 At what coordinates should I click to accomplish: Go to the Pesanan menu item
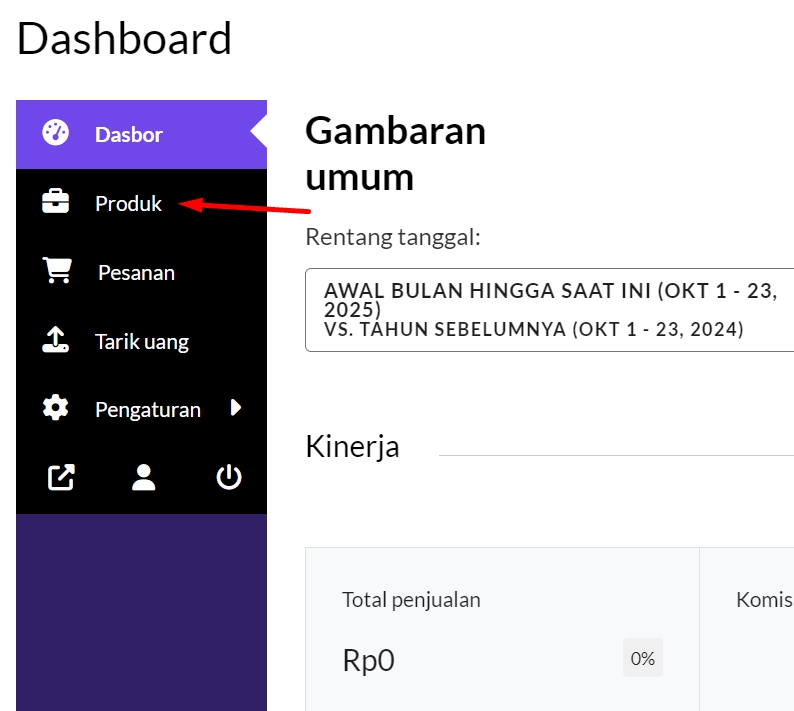click(x=141, y=272)
